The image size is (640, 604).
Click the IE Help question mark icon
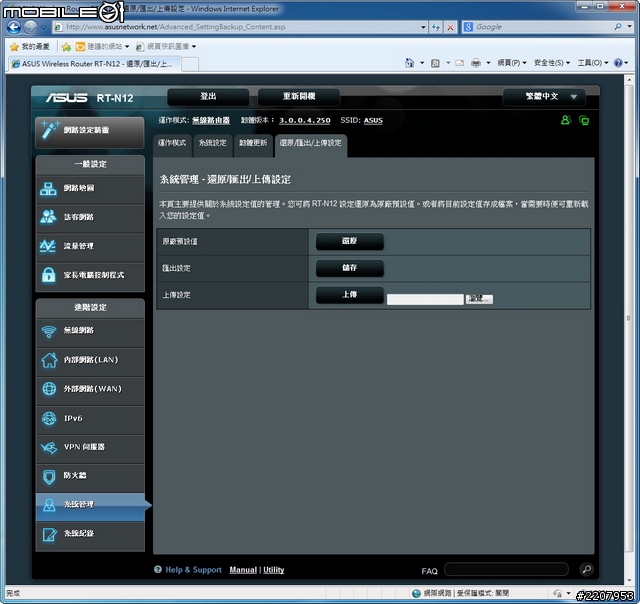[x=618, y=63]
